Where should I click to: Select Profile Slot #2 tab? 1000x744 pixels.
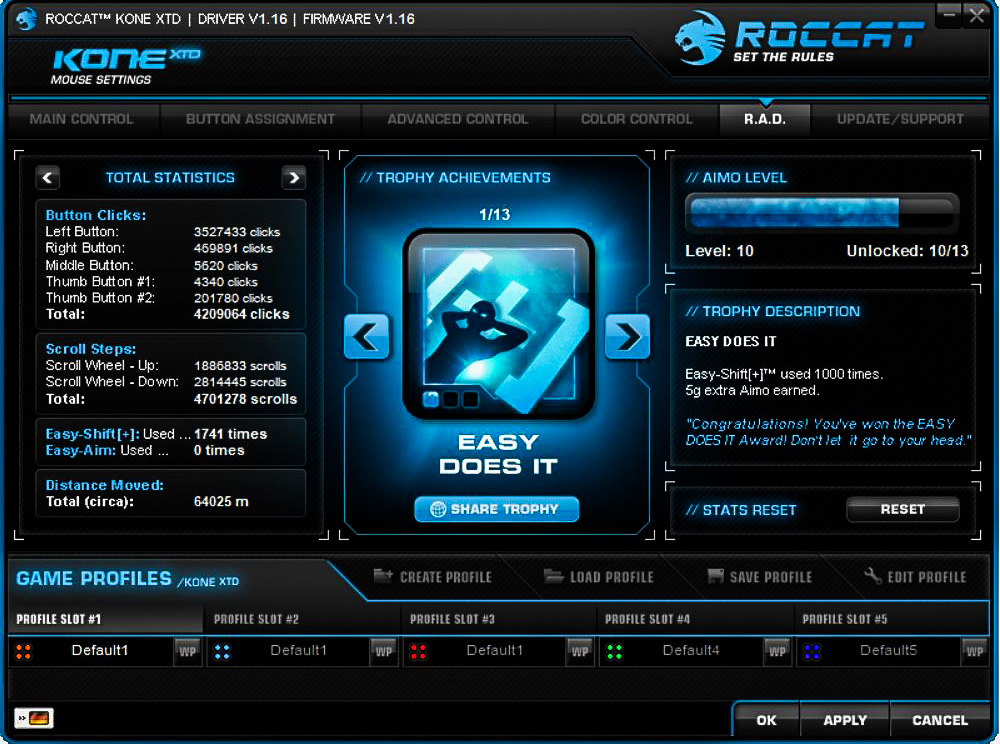302,619
